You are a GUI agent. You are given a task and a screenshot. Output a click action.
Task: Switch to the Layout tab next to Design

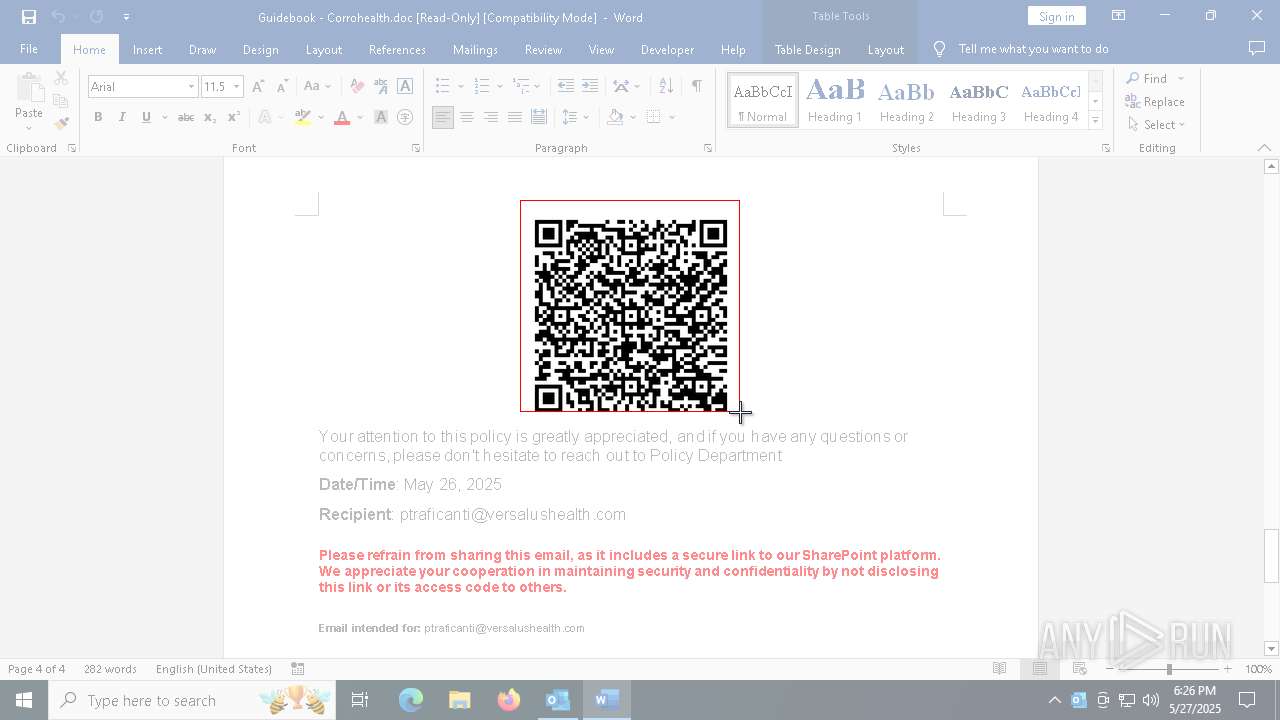323,49
